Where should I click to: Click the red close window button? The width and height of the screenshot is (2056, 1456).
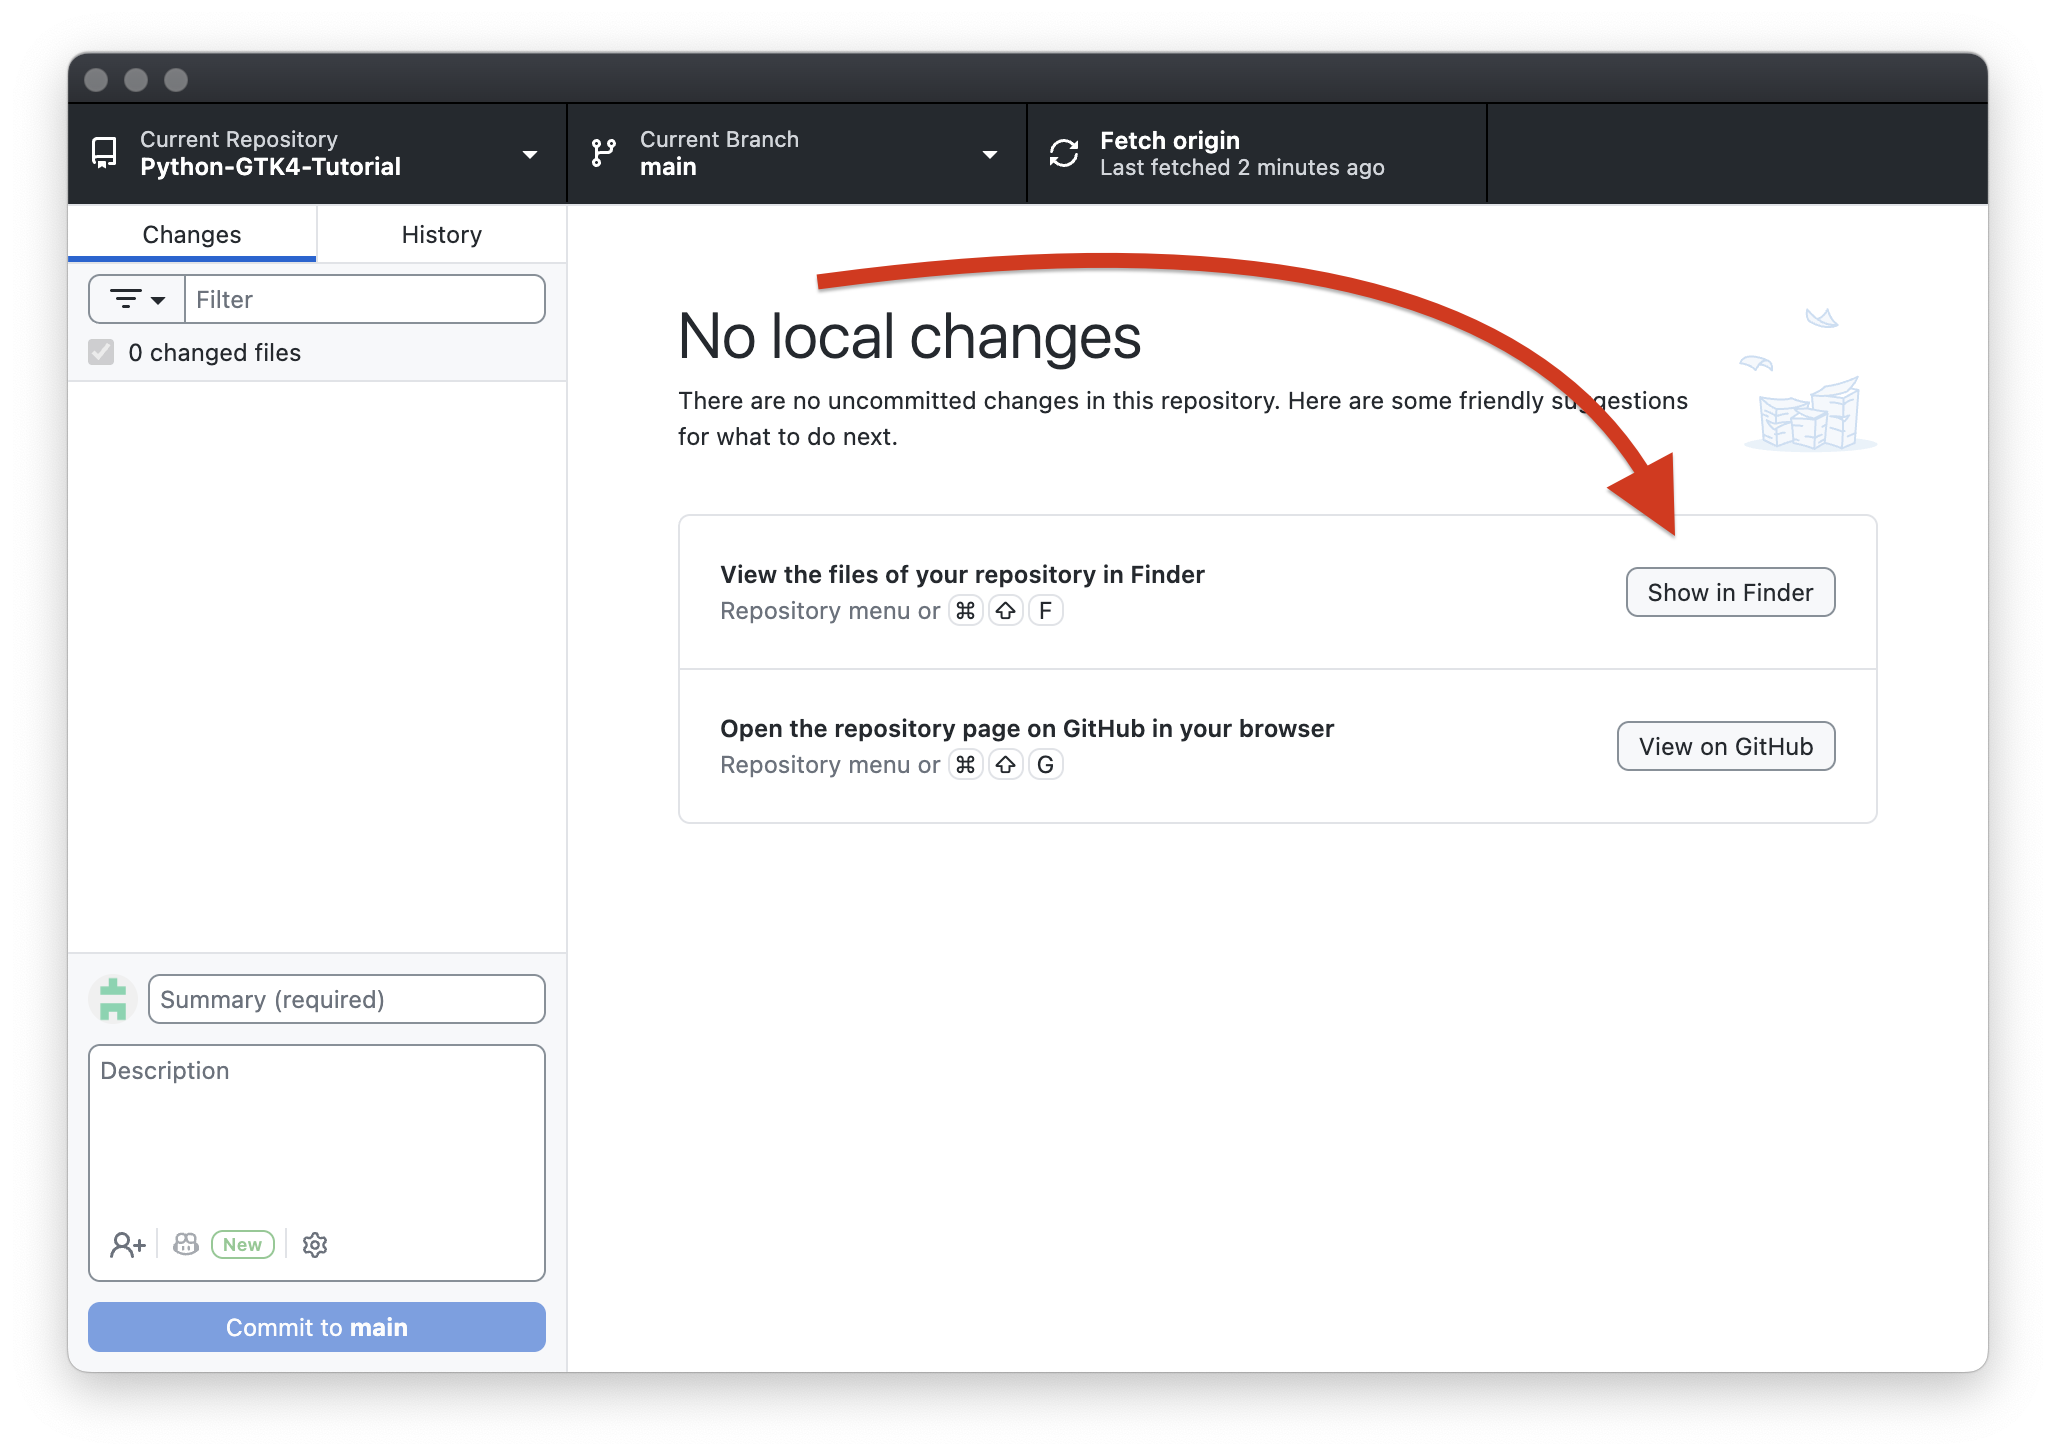[96, 80]
